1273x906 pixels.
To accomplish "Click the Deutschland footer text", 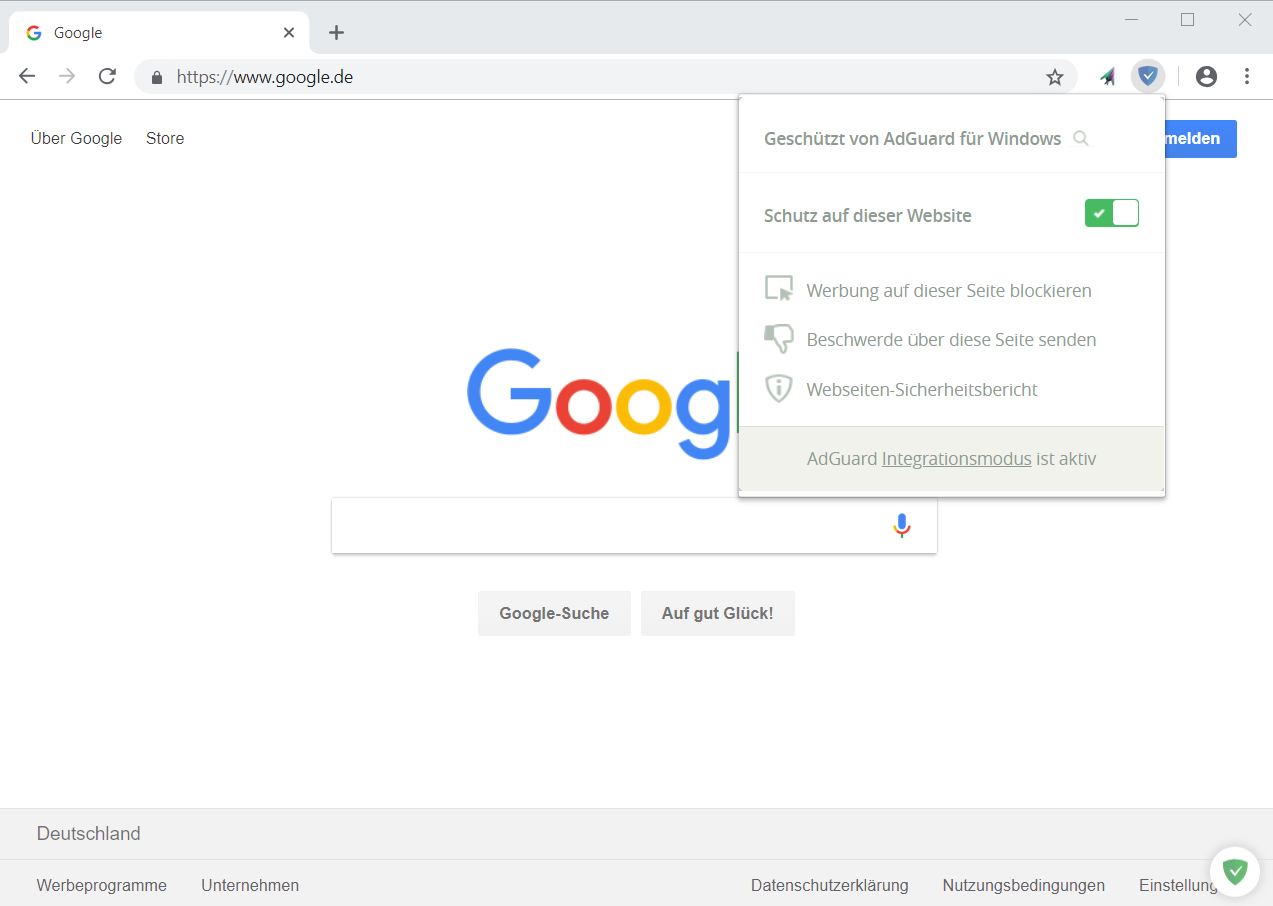I will click(89, 834).
